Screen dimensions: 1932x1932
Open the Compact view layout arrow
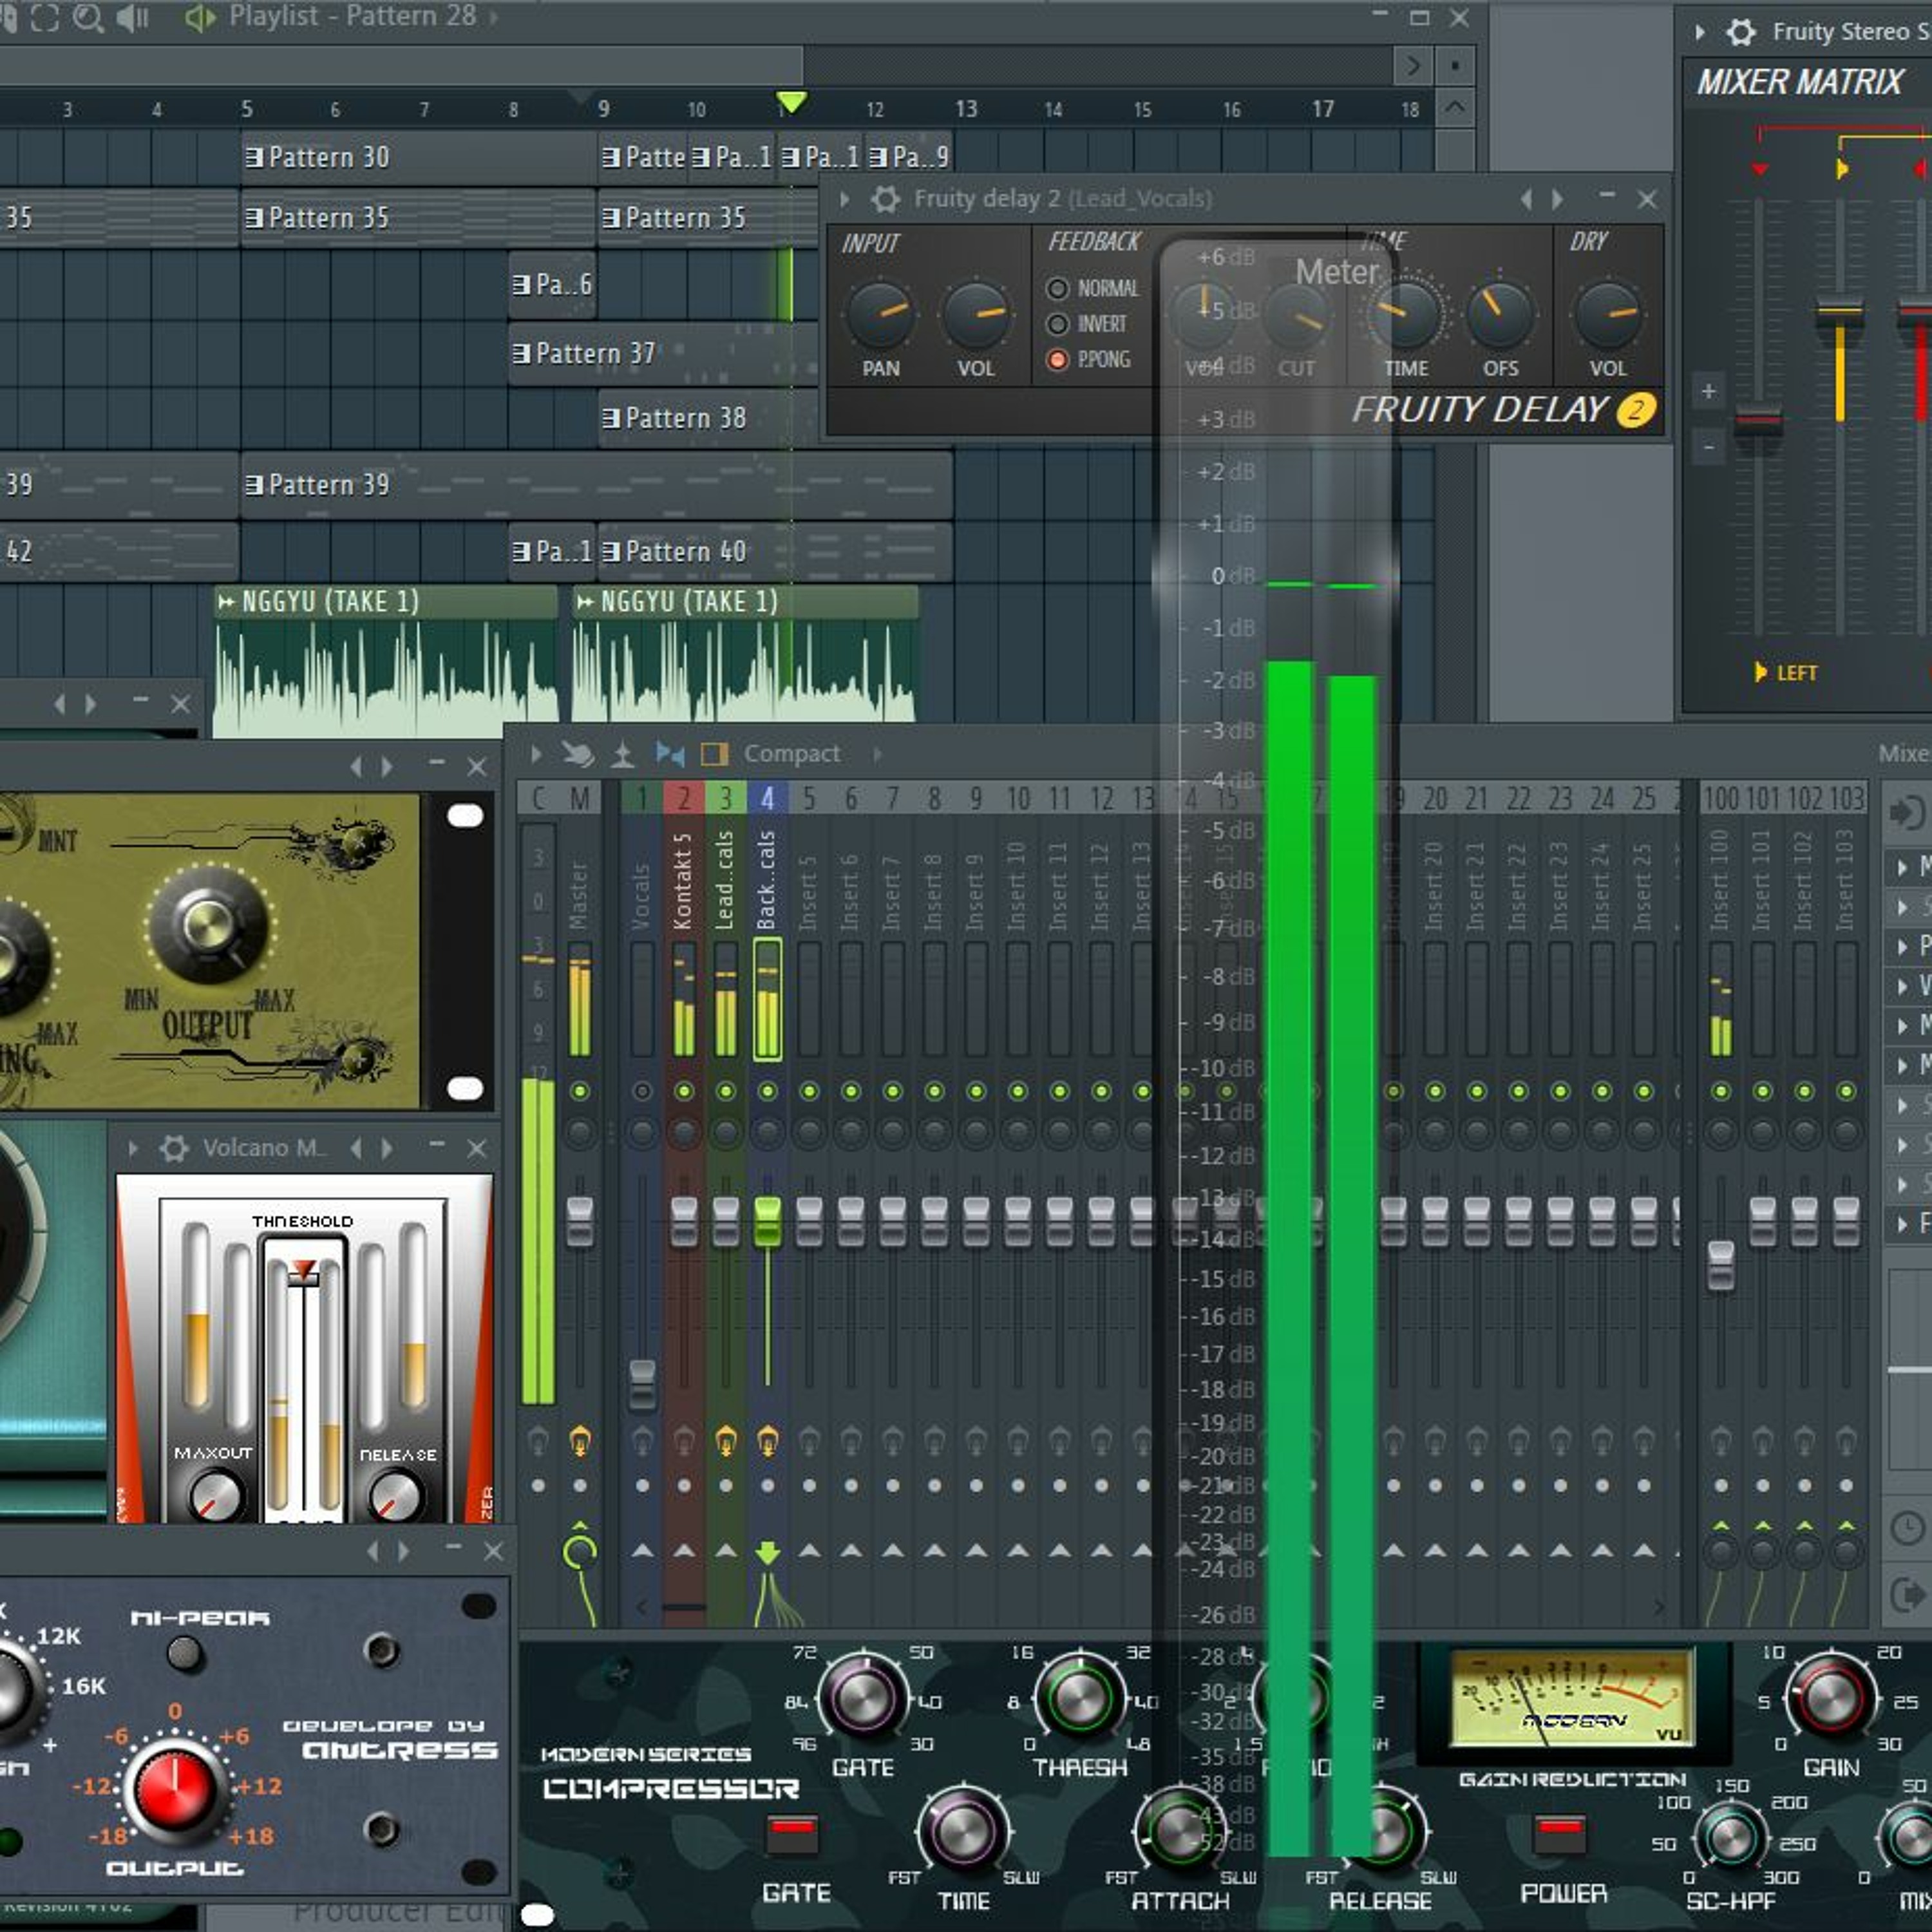(x=877, y=754)
